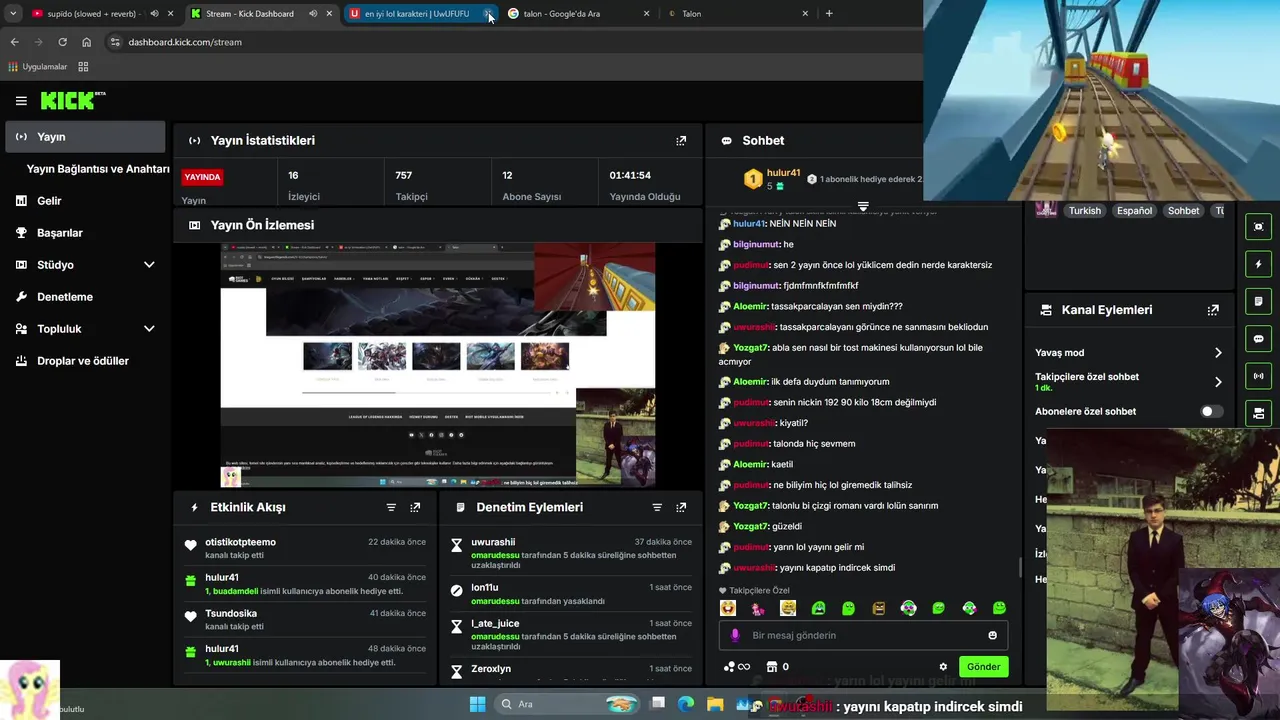The image size is (1280, 720).
Task: Click the Kick logo
Action: [x=72, y=100]
